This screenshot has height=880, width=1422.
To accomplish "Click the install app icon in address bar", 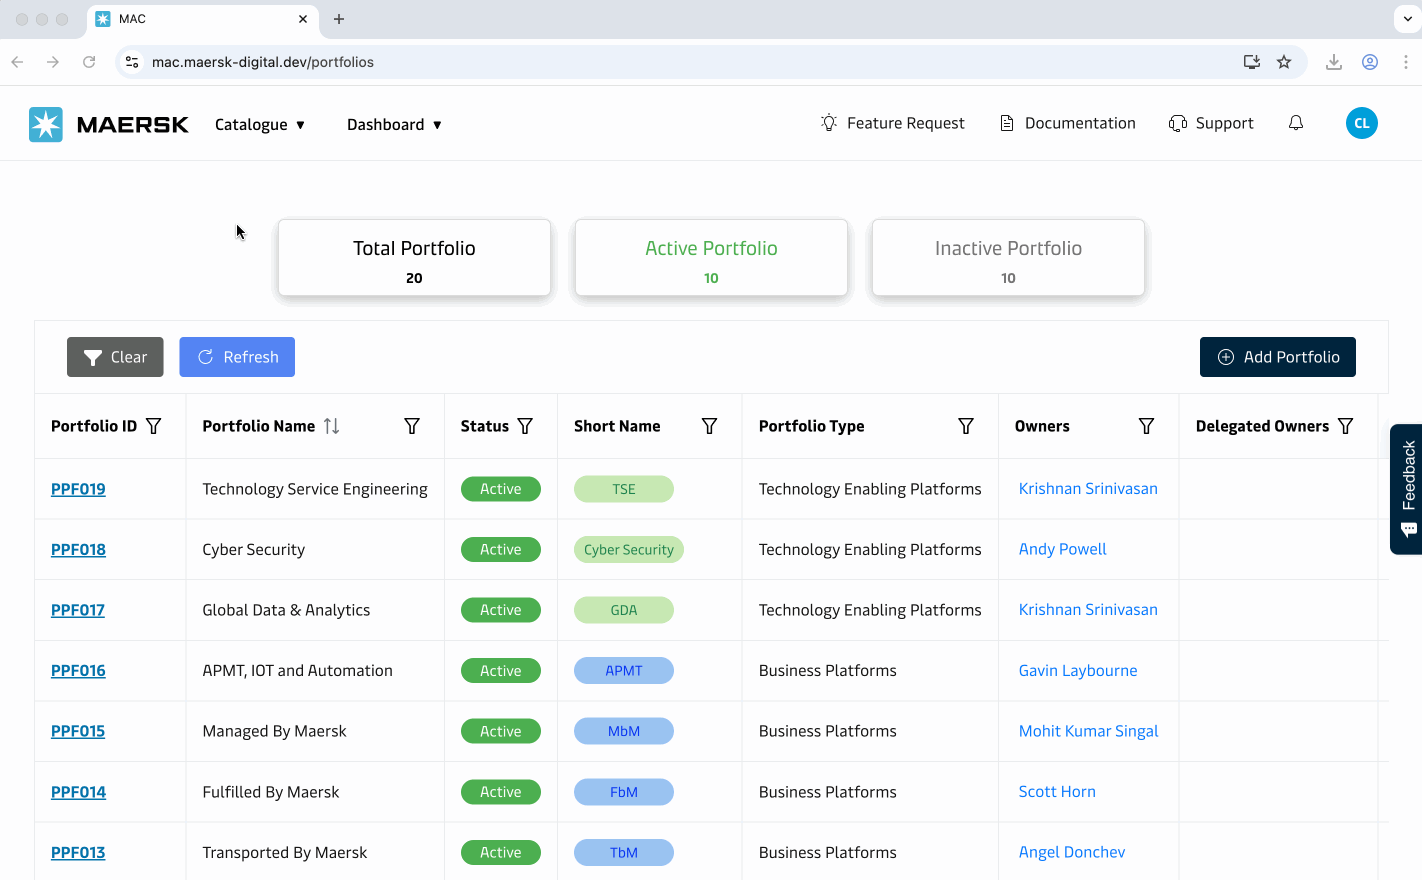I will pos(1252,62).
